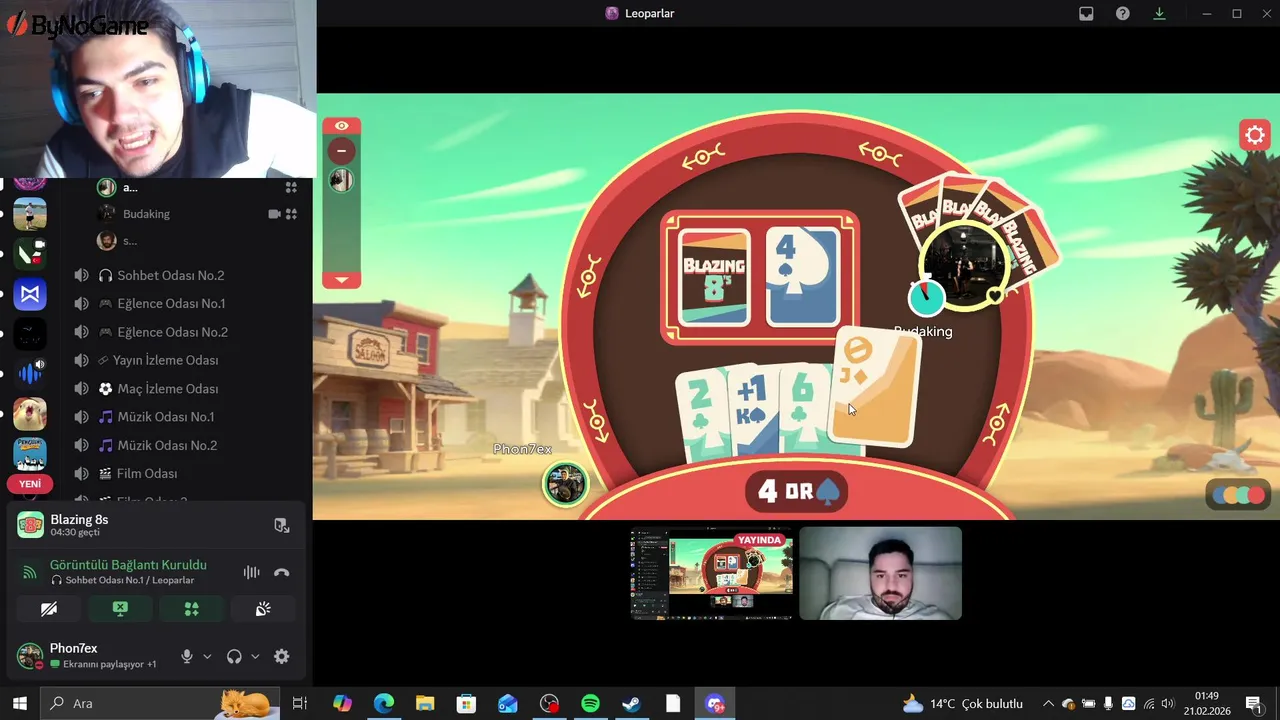Image resolution: width=1280 pixels, height=720 pixels.
Task: Open the blue X-logo server icon
Action: 30,294
